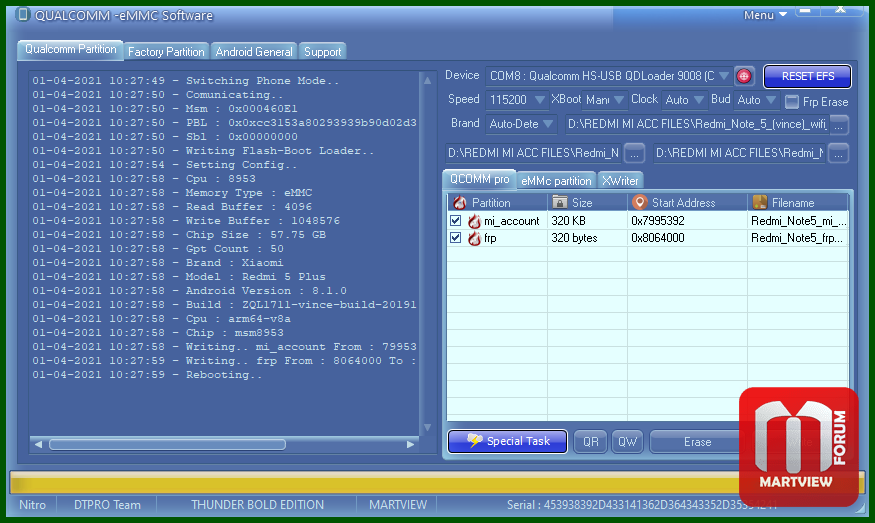The height and width of the screenshot is (523, 875).
Task: Click the second lower REDMI MI ACC FILES path field
Action: pyautogui.click(x=739, y=153)
